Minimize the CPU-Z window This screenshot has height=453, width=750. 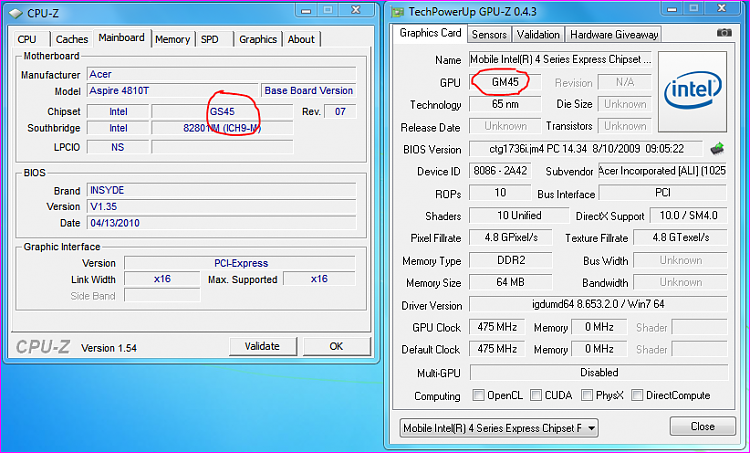(306, 10)
